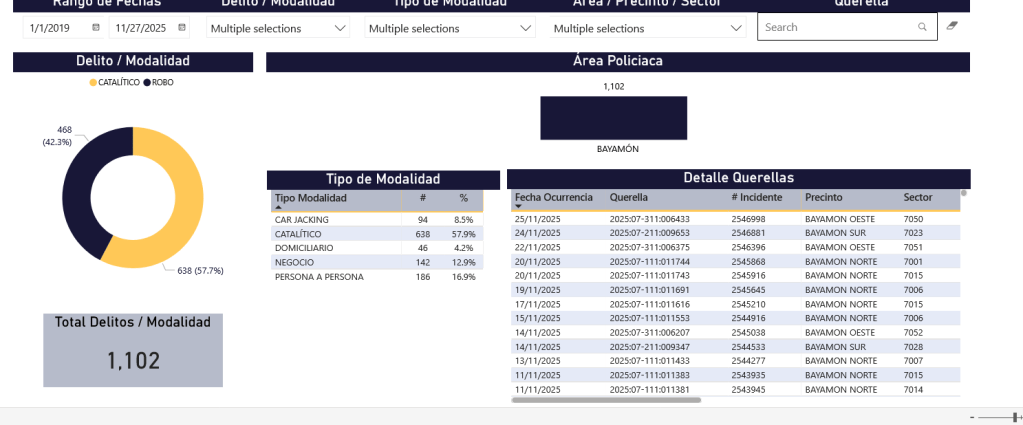This screenshot has height=425, width=1023.
Task: Sort by the Fecha Ocurrencia arrow
Action: point(518,207)
